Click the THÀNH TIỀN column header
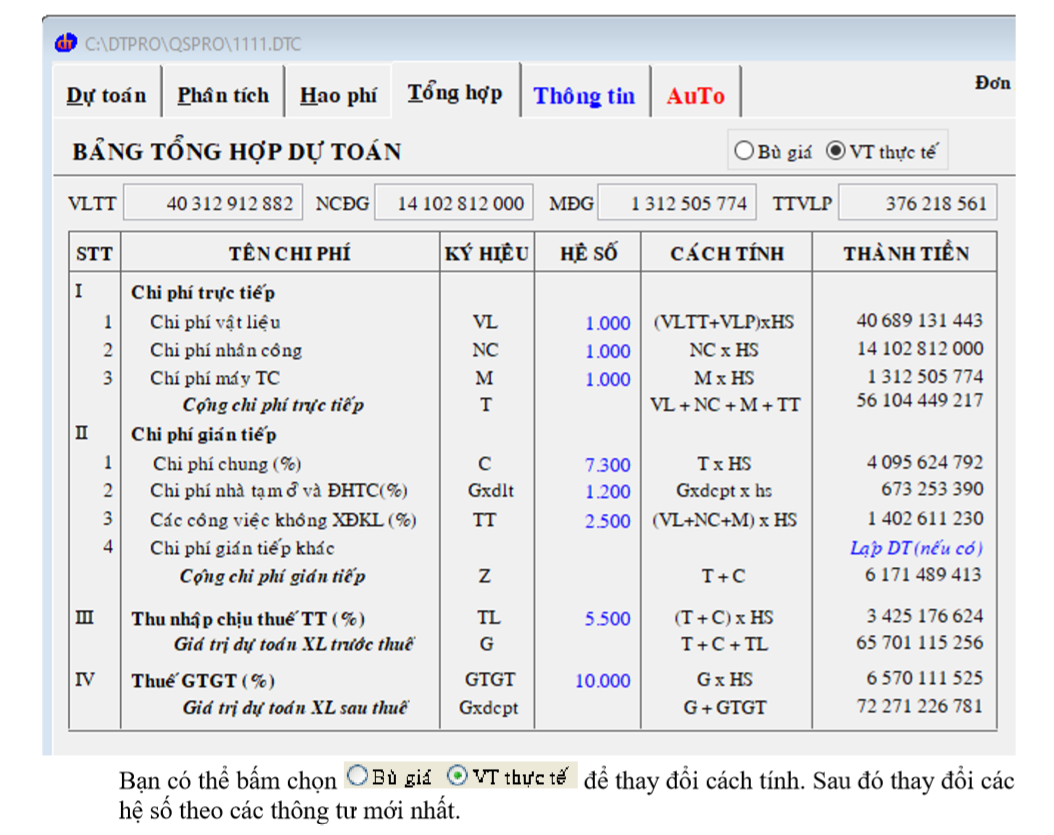 [x=905, y=254]
